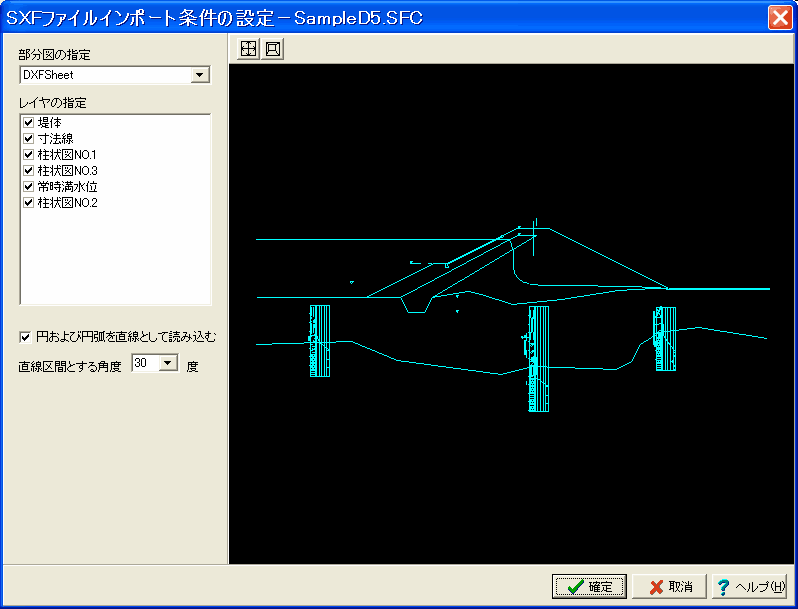The image size is (798, 609).
Task: Uncheck the 堤体 layer checkbox
Action: click(28, 123)
